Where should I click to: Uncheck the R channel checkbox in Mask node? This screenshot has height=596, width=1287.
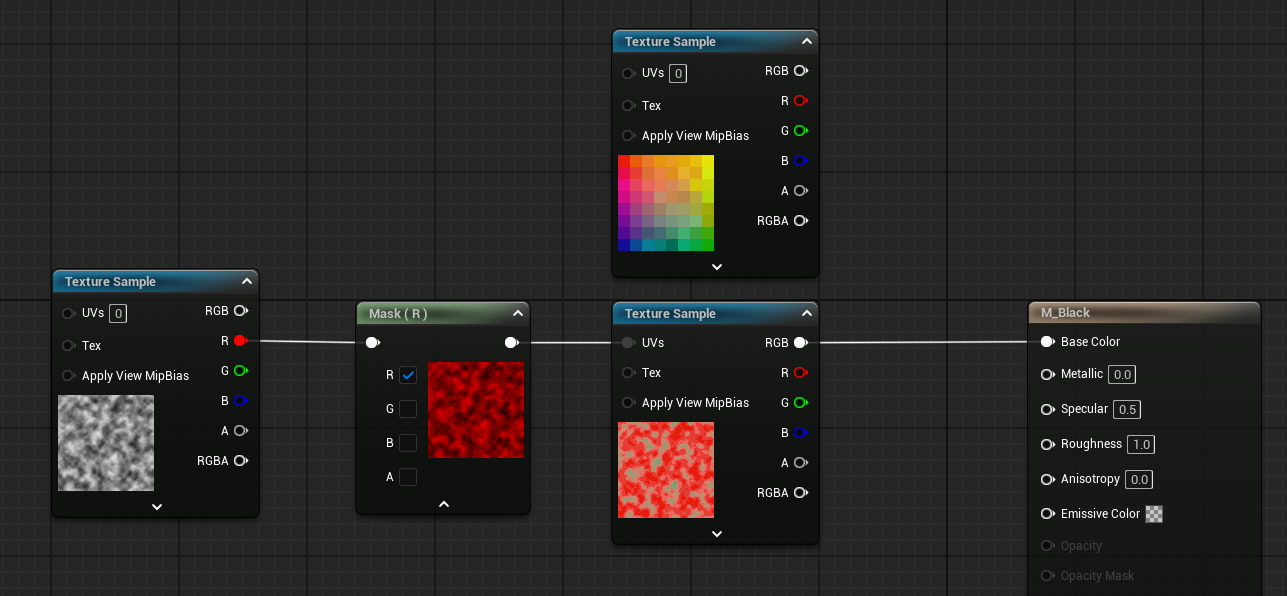[408, 375]
